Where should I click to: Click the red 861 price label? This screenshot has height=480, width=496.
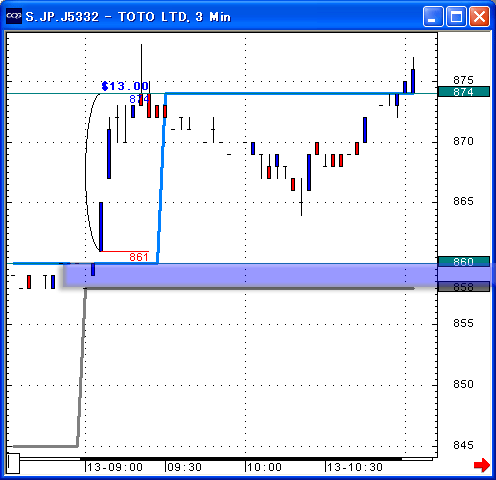click(x=139, y=257)
